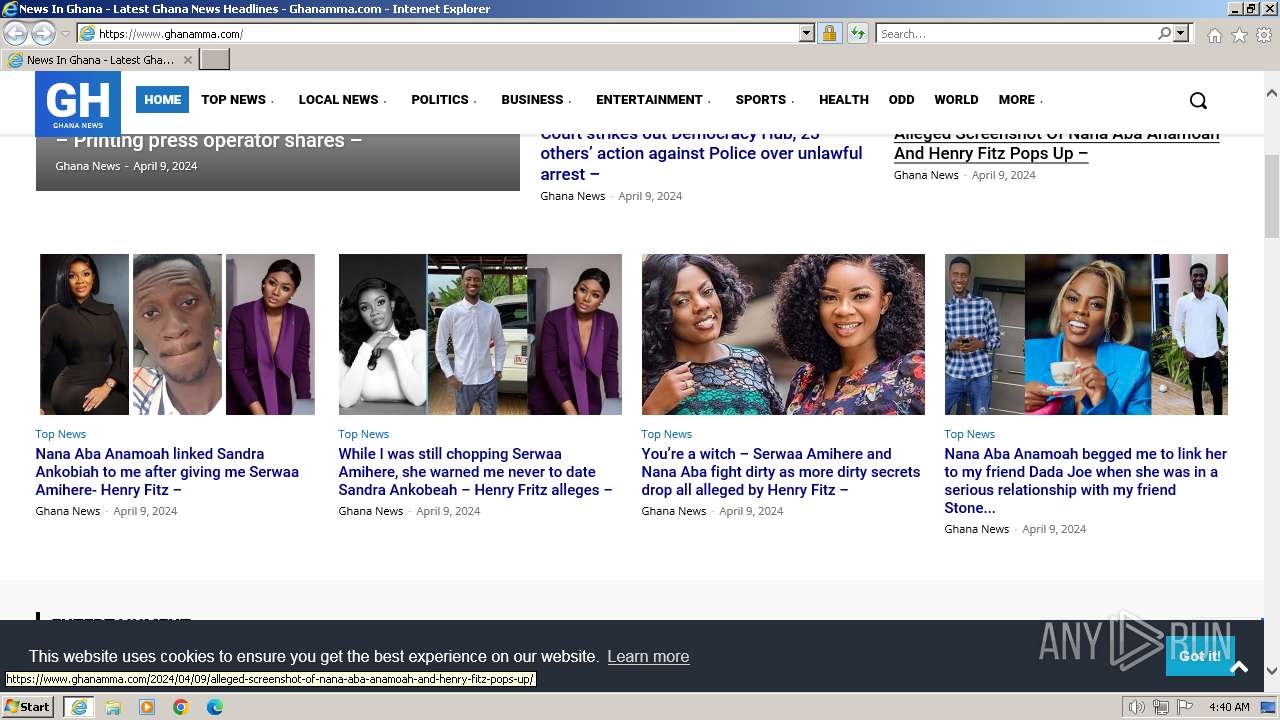The image size is (1280, 720).
Task: Open Google Chrome from the taskbar
Action: pos(181,707)
